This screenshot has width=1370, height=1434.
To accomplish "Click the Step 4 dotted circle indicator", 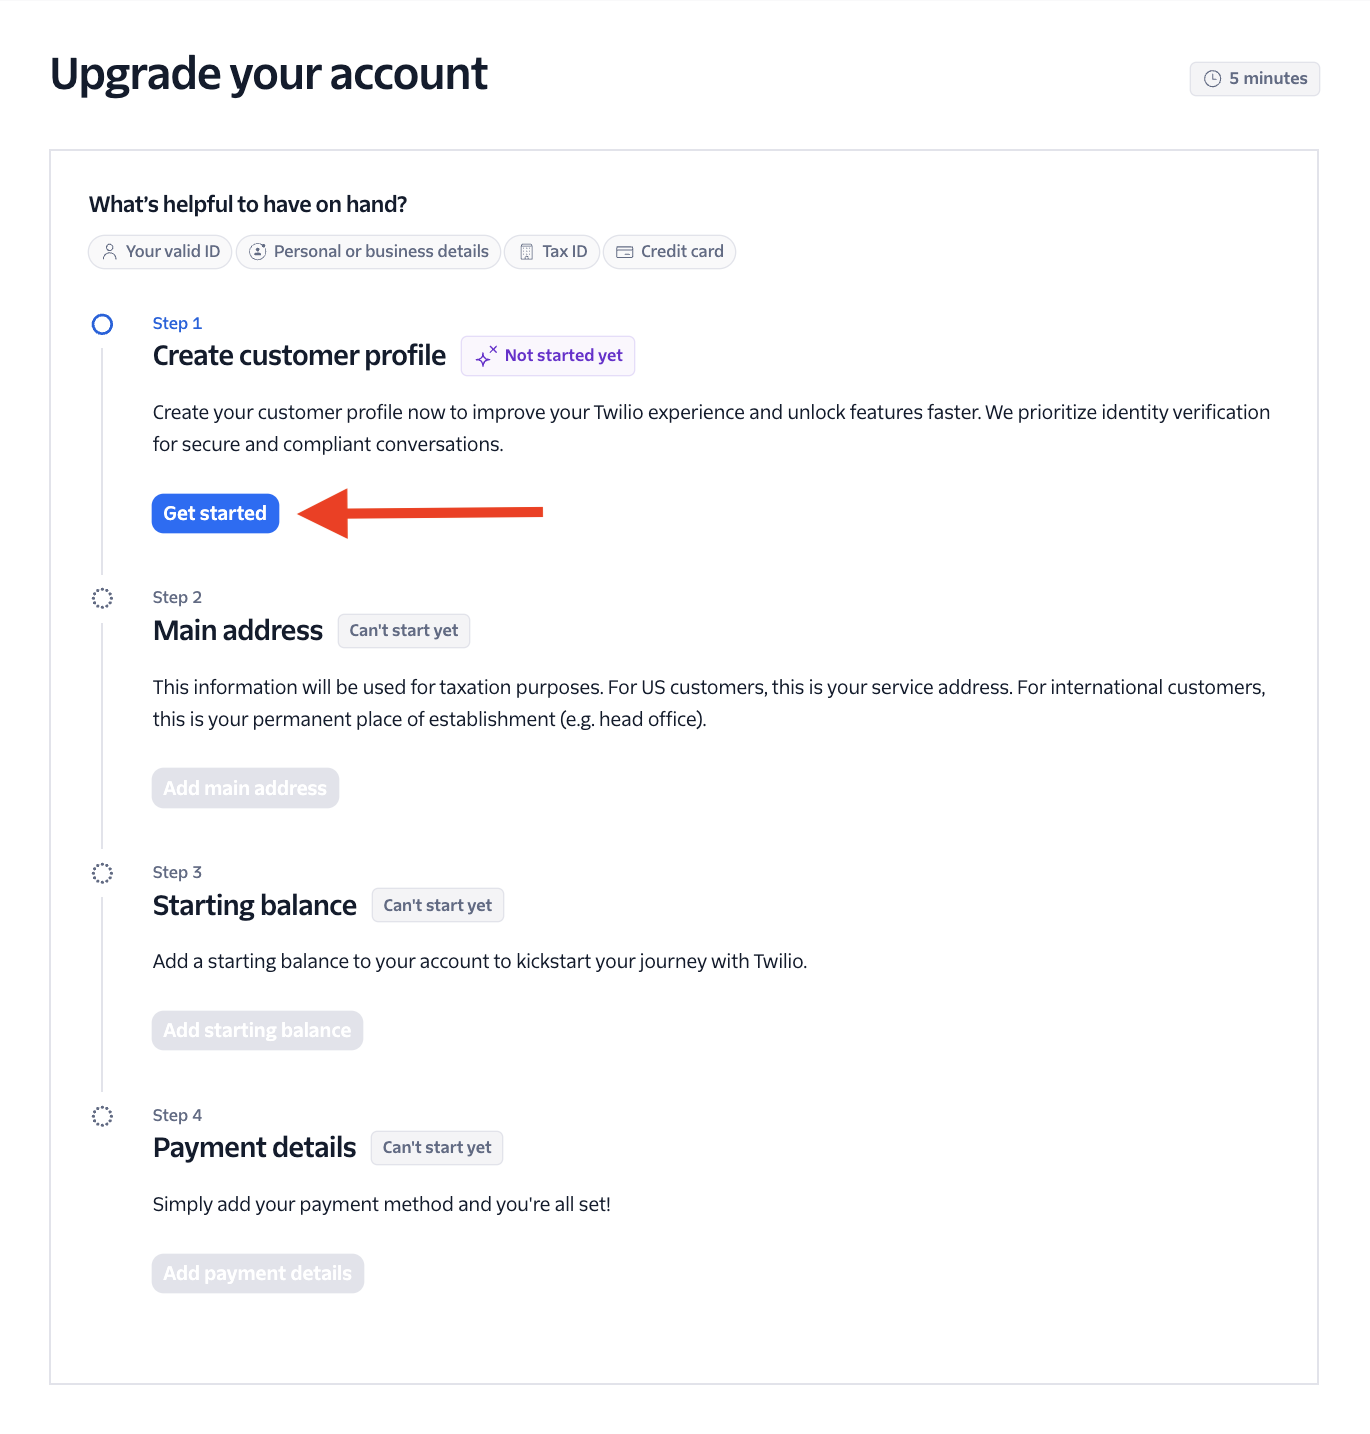I will click(x=102, y=1116).
